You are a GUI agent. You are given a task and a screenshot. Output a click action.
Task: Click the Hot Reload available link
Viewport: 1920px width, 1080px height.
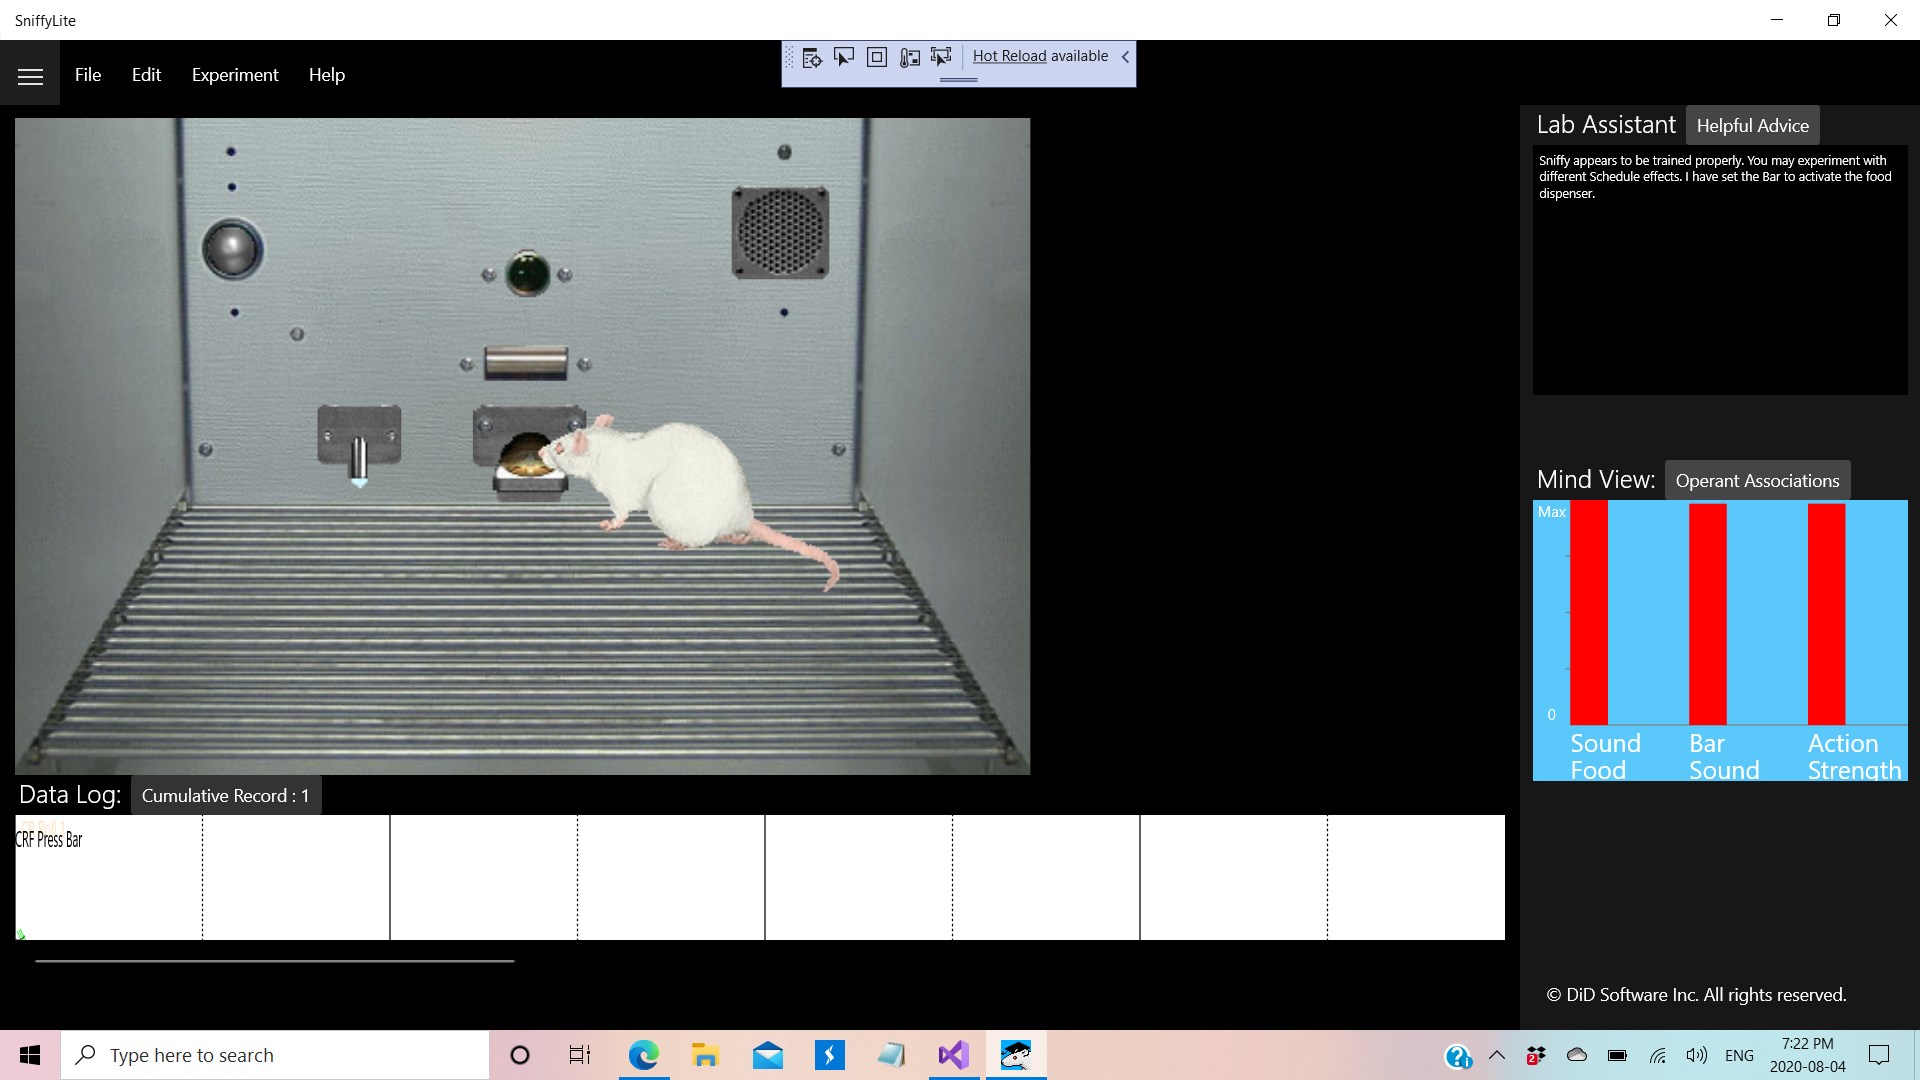(x=1009, y=56)
